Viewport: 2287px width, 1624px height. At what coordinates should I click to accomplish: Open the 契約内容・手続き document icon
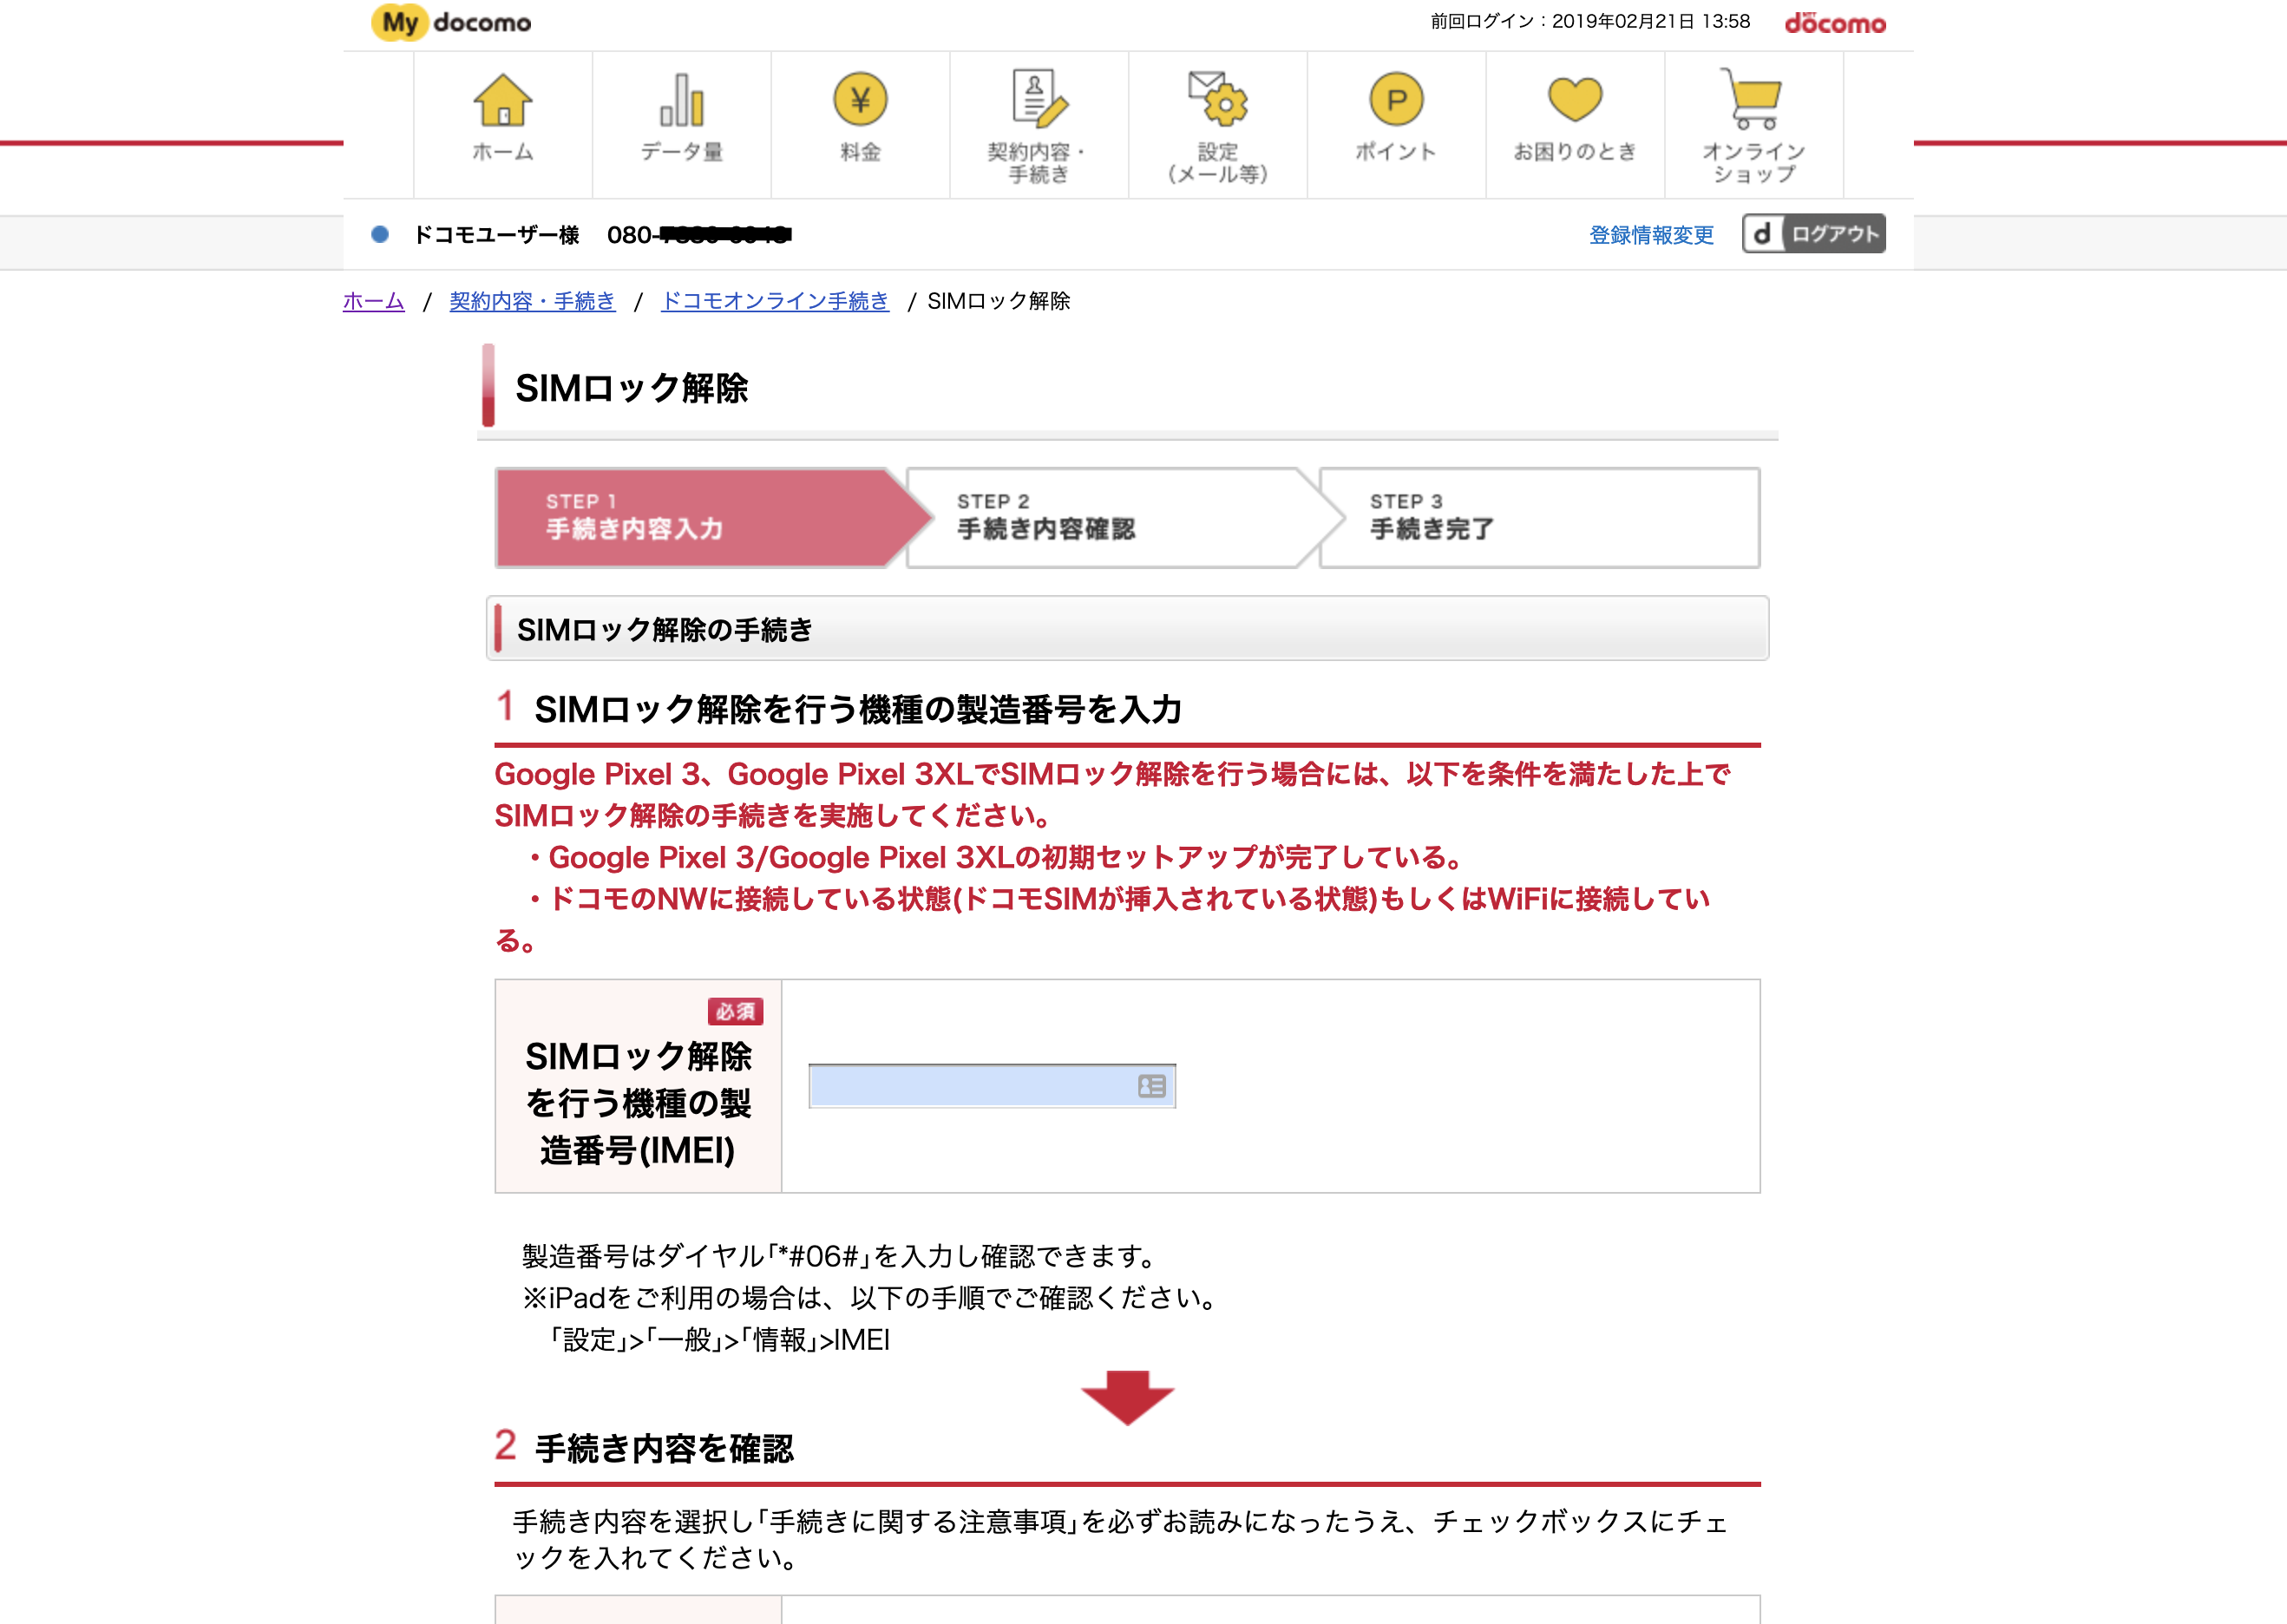(1039, 98)
